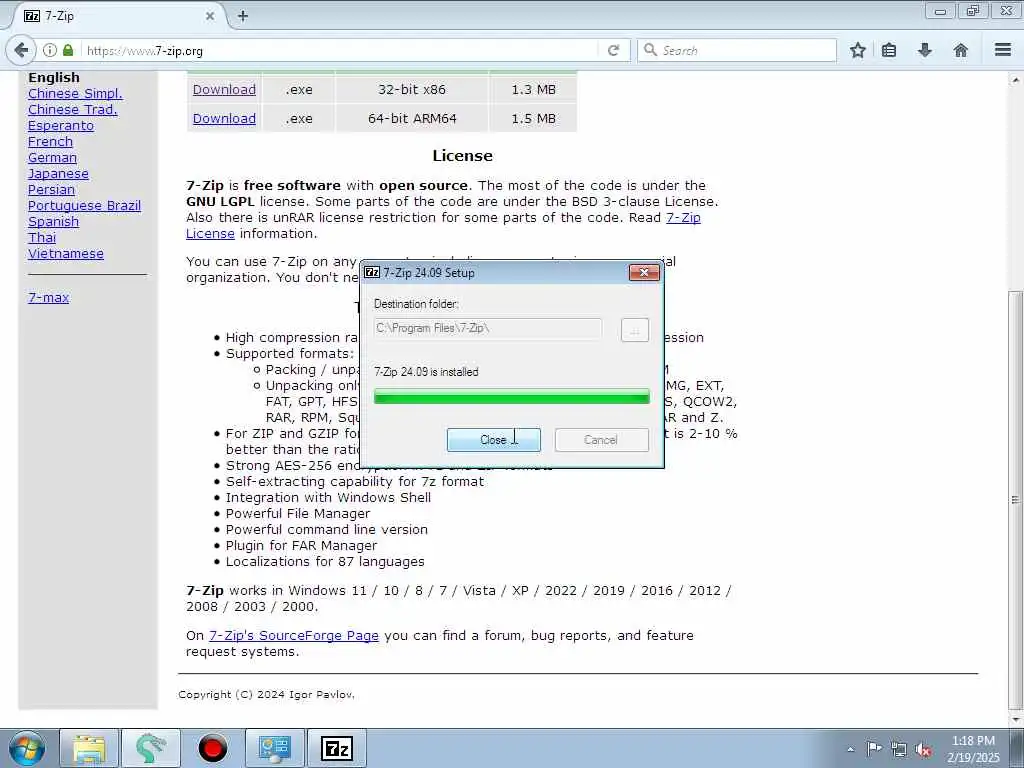
Task: Download the 64-bit ARM64 exe
Action: tap(224, 118)
